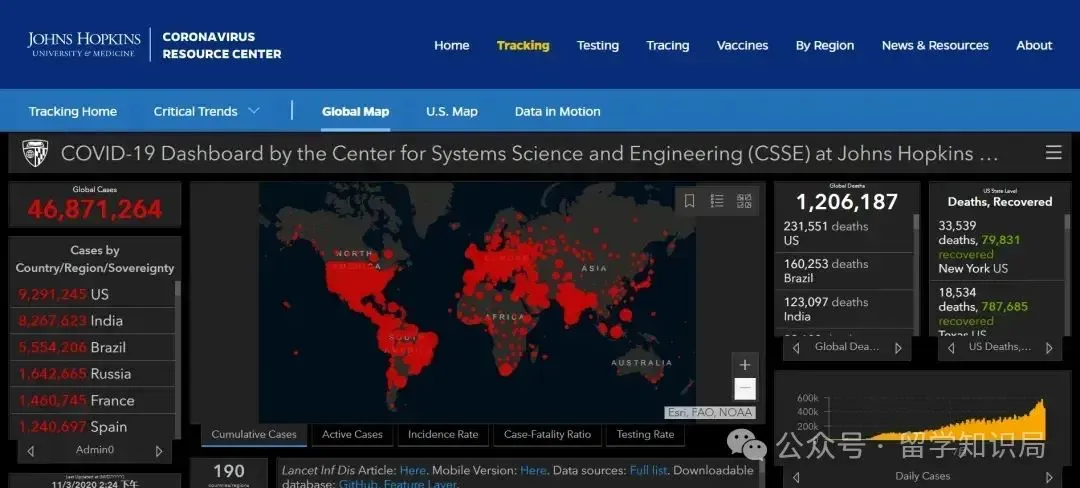The height and width of the screenshot is (488, 1080).
Task: Switch to the U.S. Map tab
Action: (x=452, y=112)
